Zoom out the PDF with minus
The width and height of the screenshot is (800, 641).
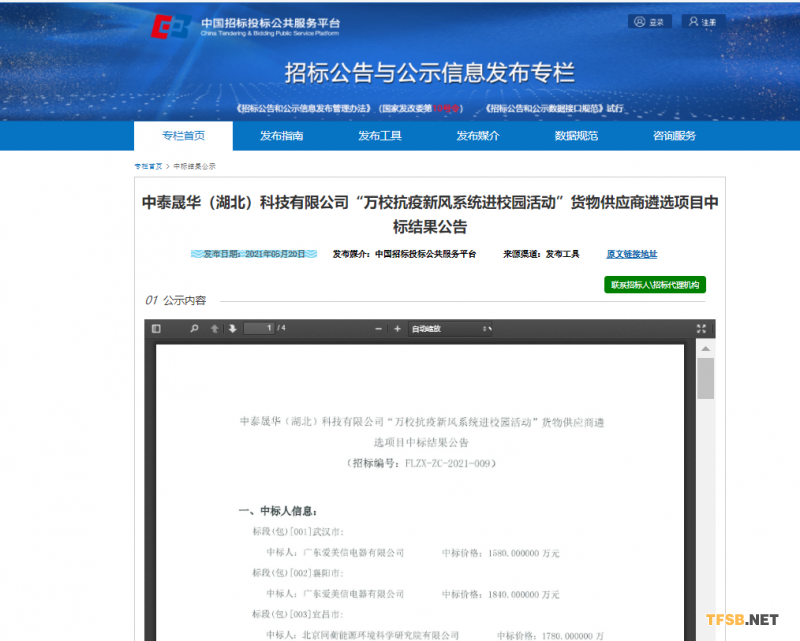coord(379,329)
